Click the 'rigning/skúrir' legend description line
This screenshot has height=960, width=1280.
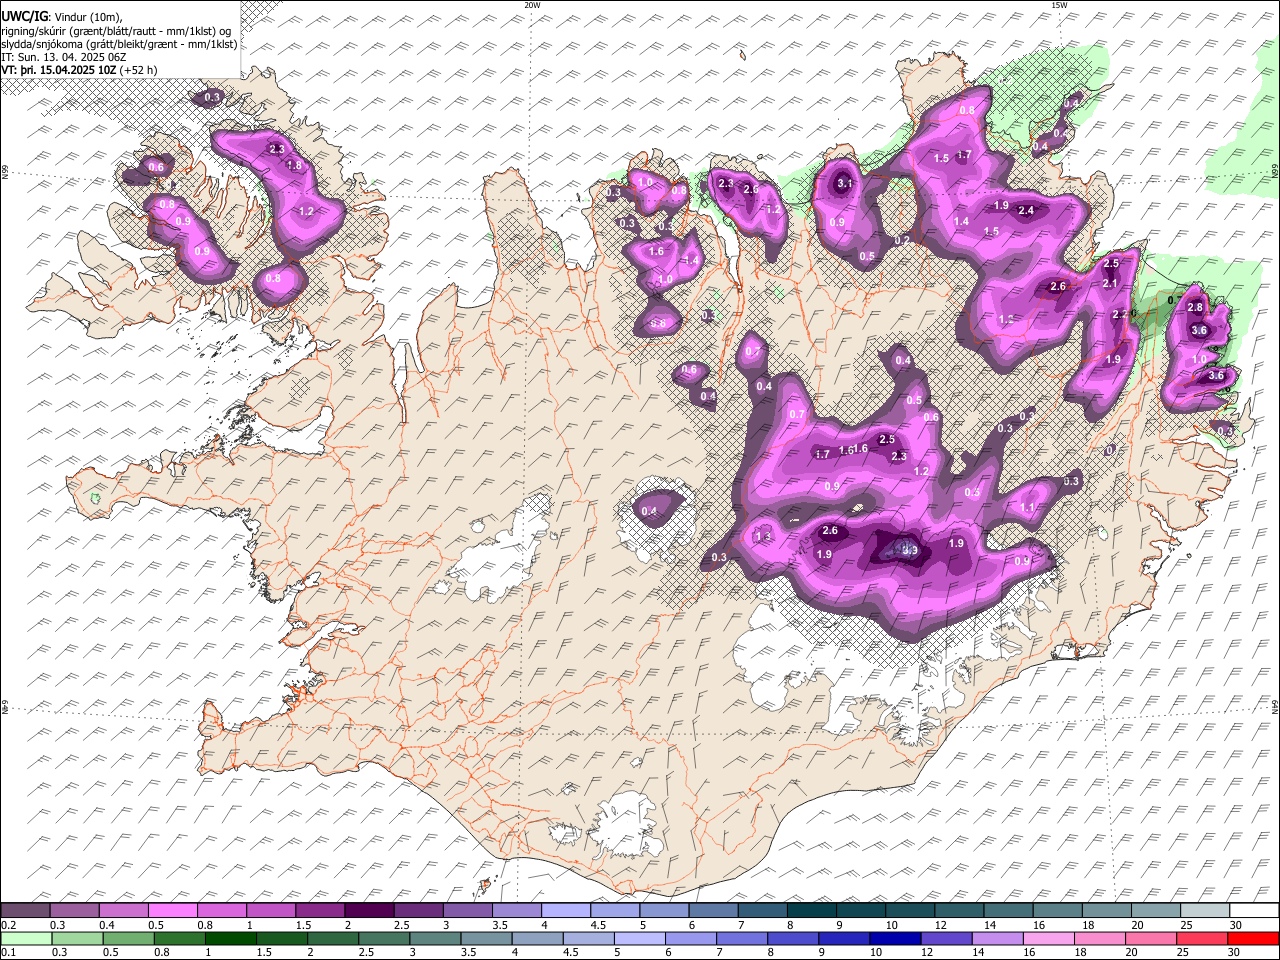[x=118, y=31]
